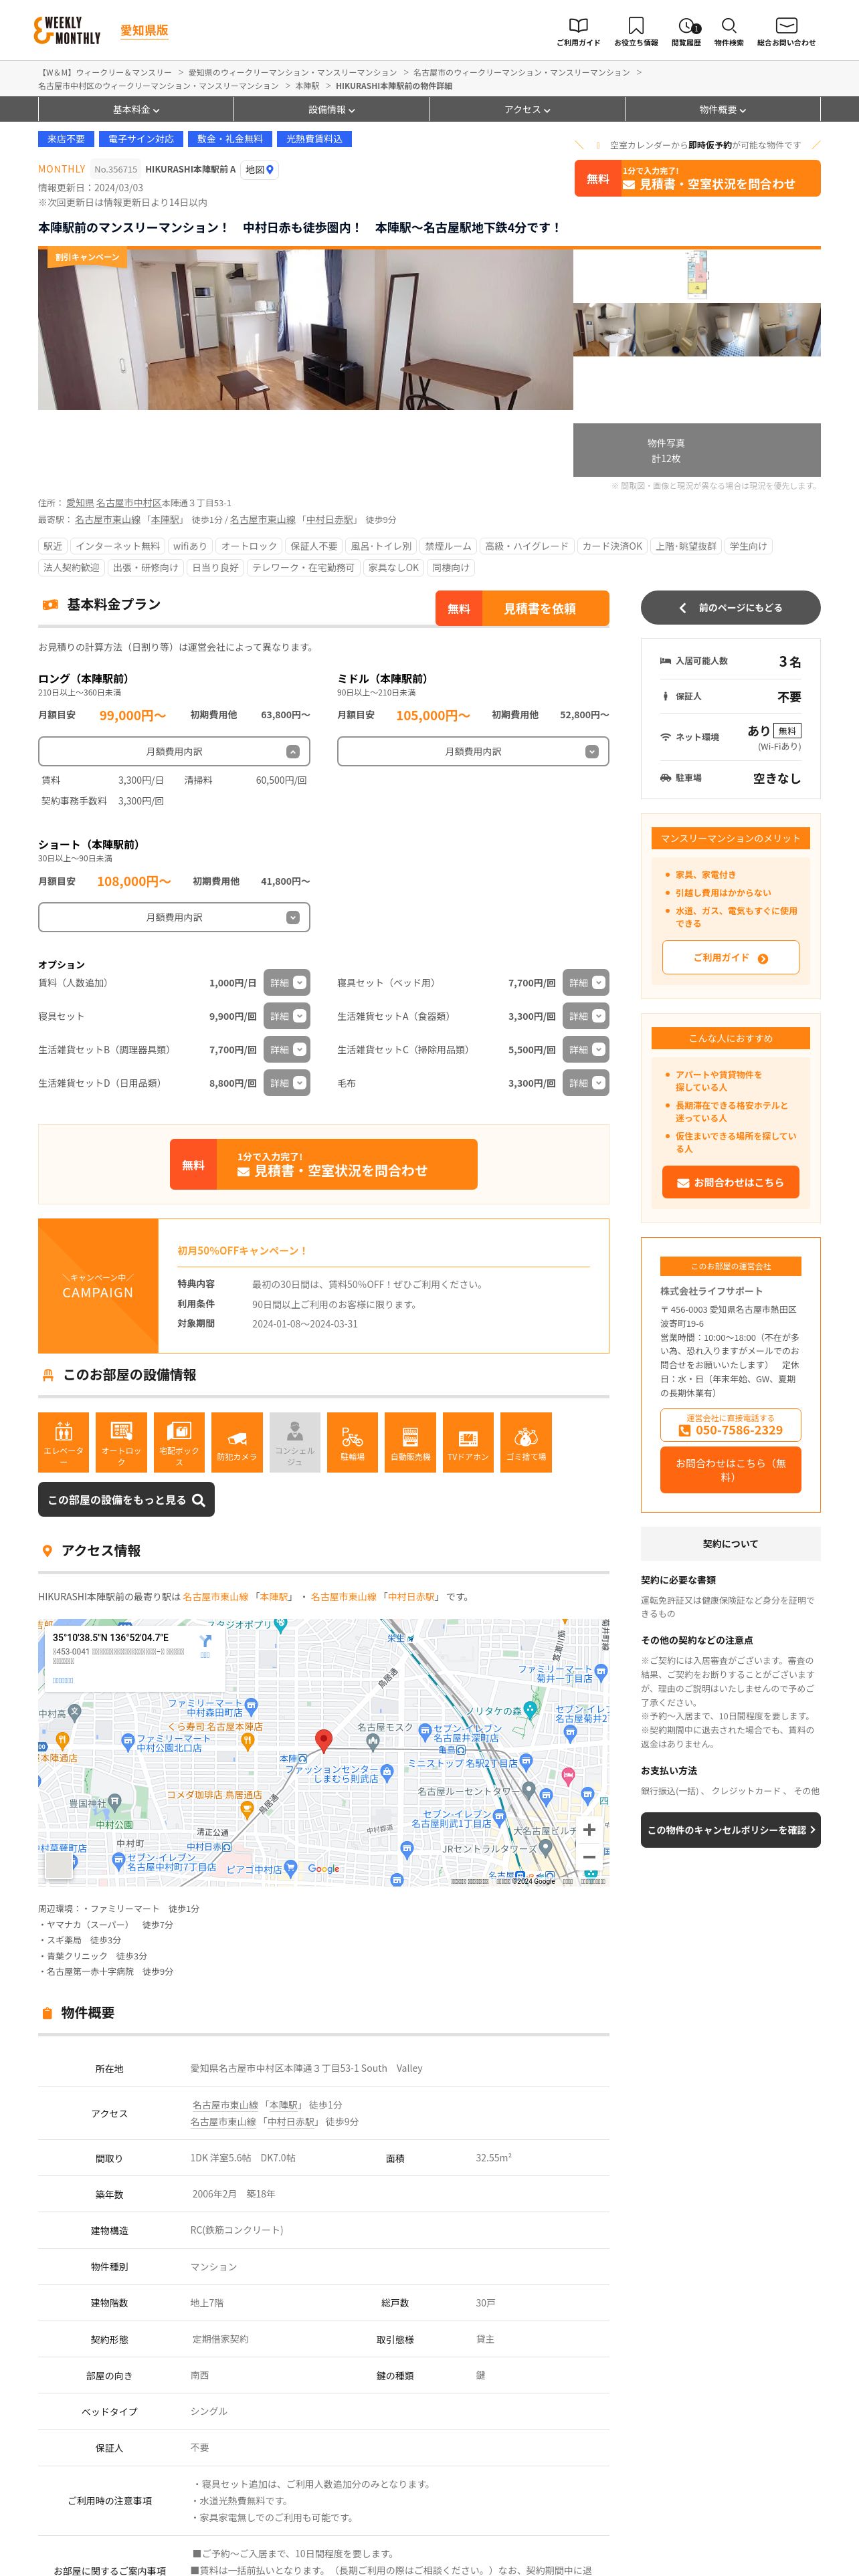Select the エレベーター facility icon
Image resolution: width=859 pixels, height=2576 pixels.
point(63,1441)
